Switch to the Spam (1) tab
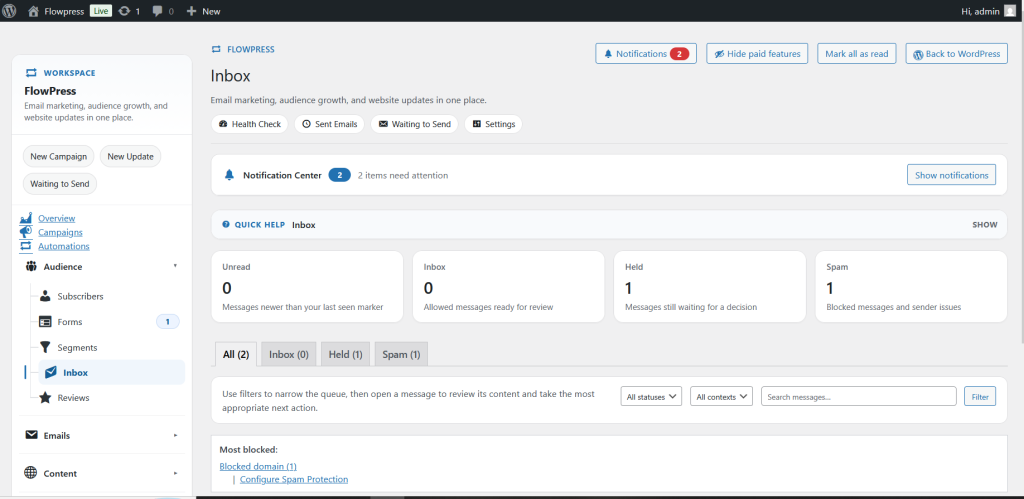The width and height of the screenshot is (1024, 499). point(401,354)
